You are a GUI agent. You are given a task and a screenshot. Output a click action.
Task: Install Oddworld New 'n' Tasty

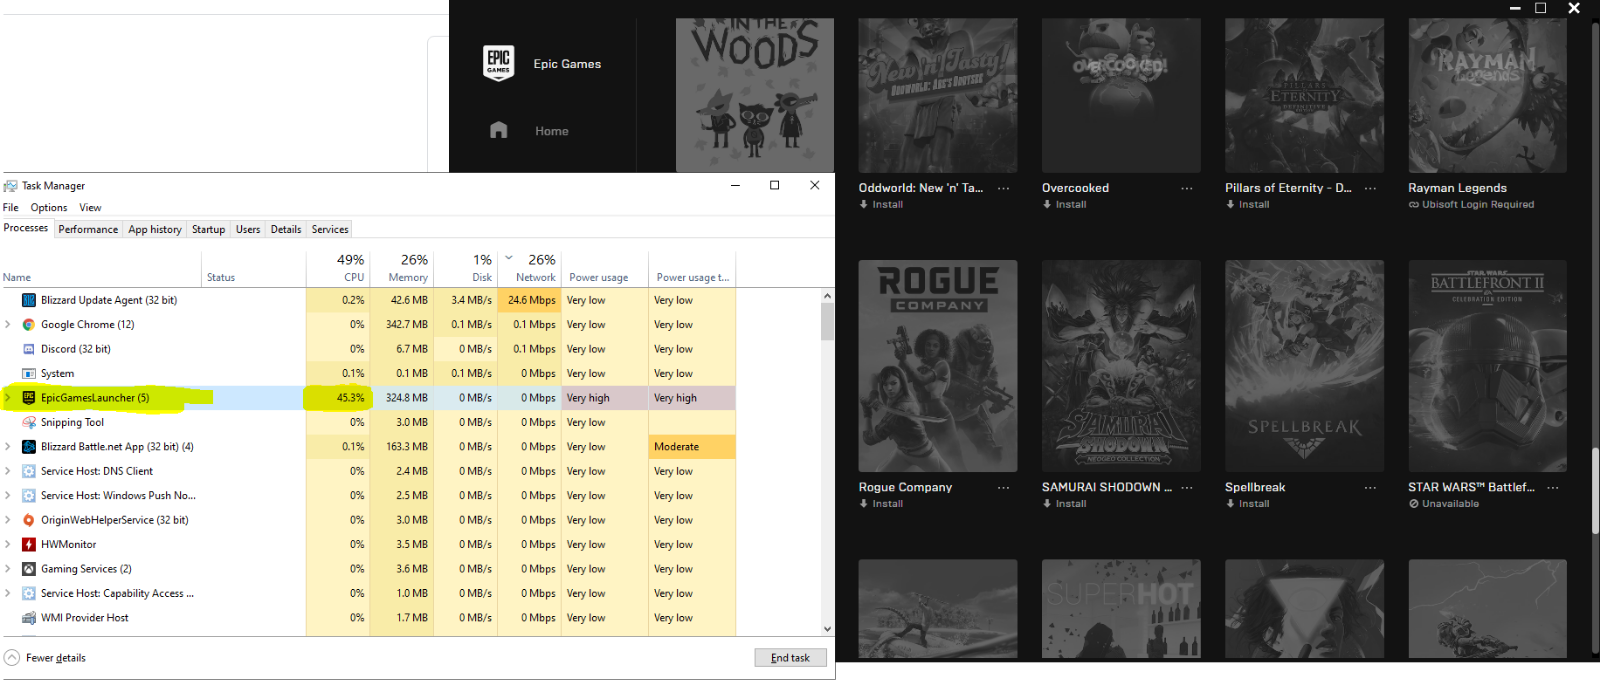point(881,204)
